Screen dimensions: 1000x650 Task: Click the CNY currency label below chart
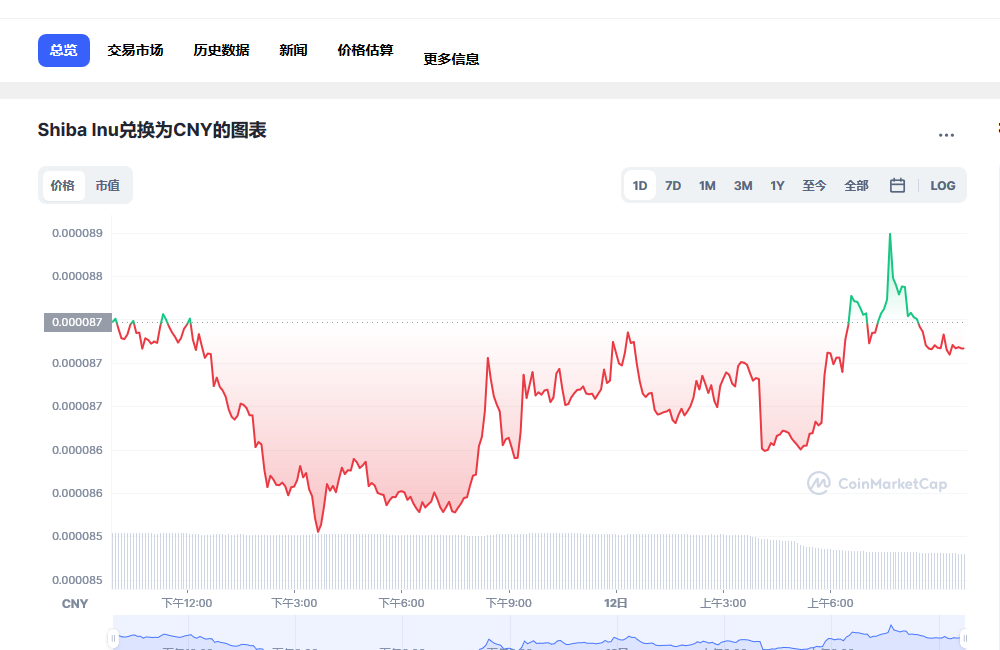75,603
